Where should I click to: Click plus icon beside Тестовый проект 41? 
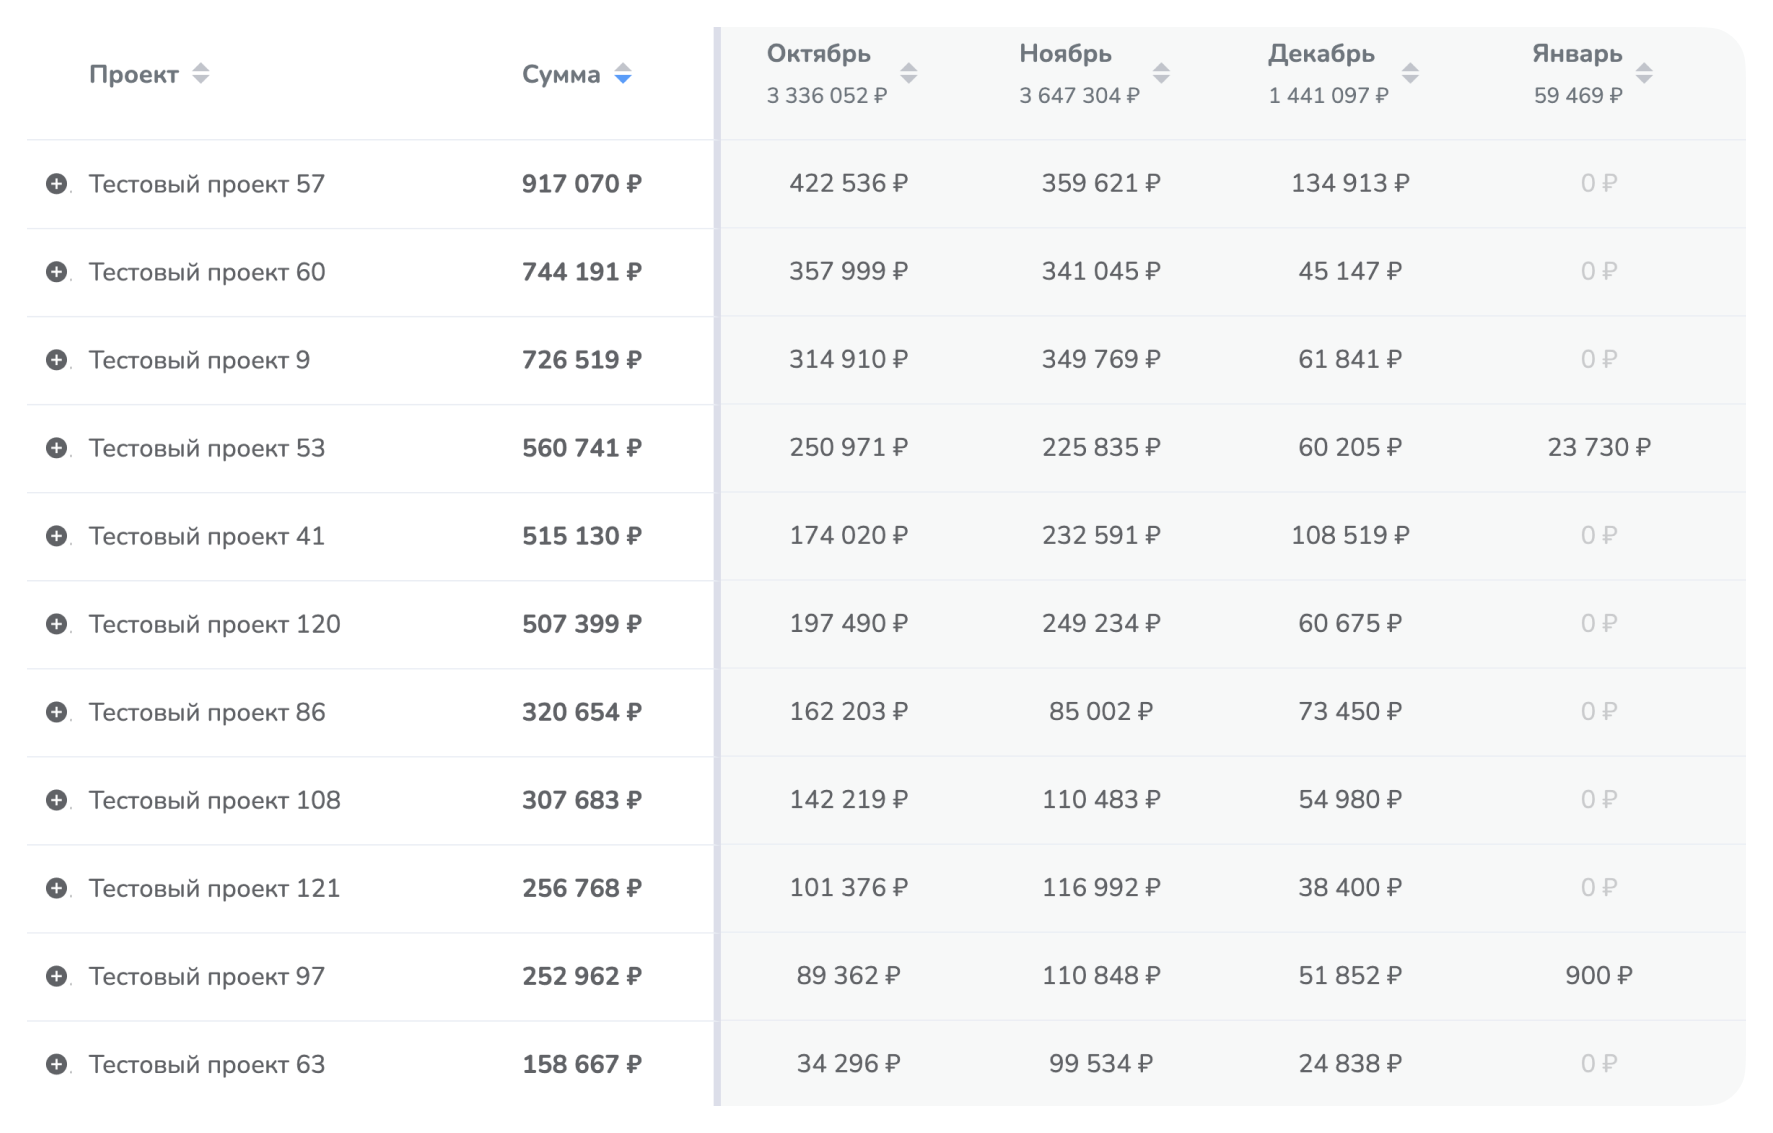tap(57, 536)
